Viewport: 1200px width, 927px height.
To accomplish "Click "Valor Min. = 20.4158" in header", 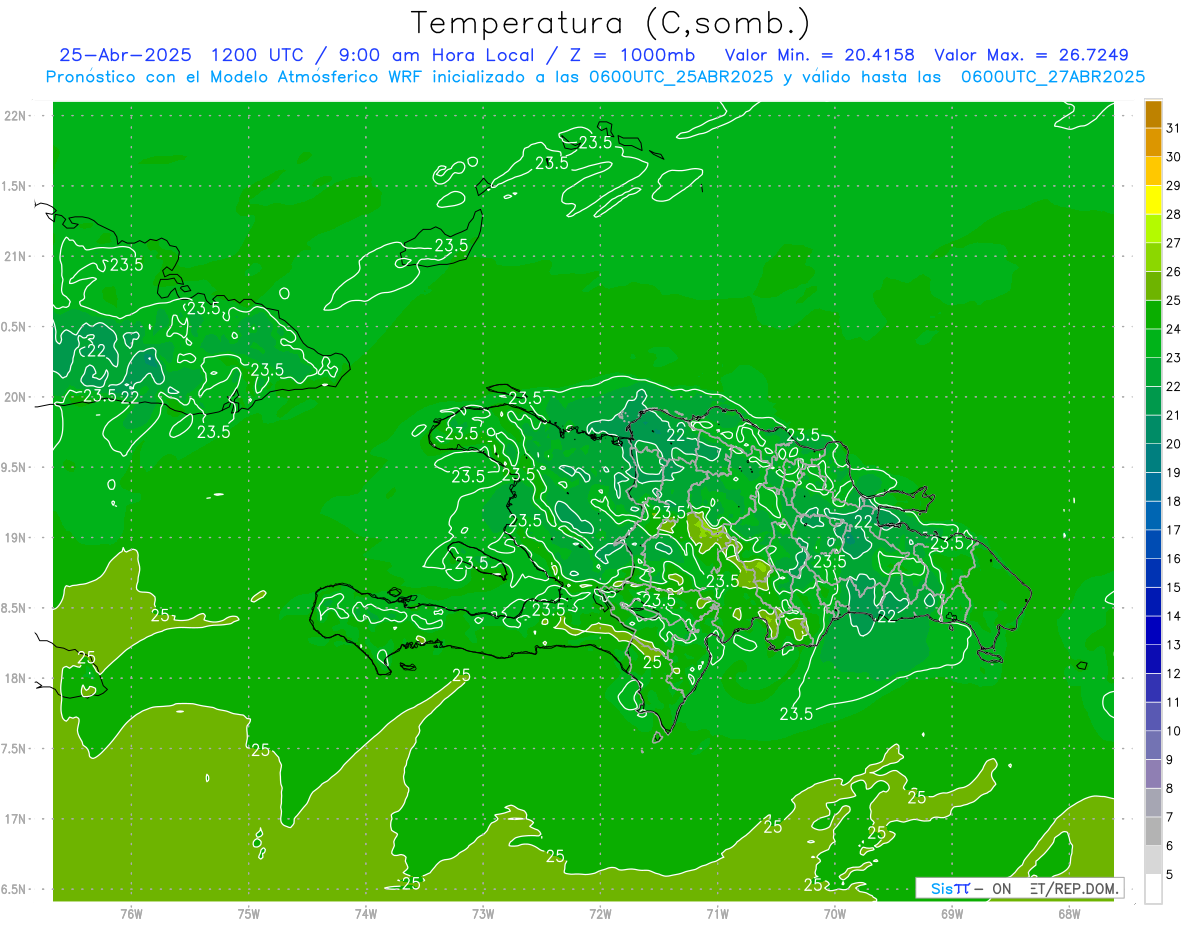I will [820, 55].
